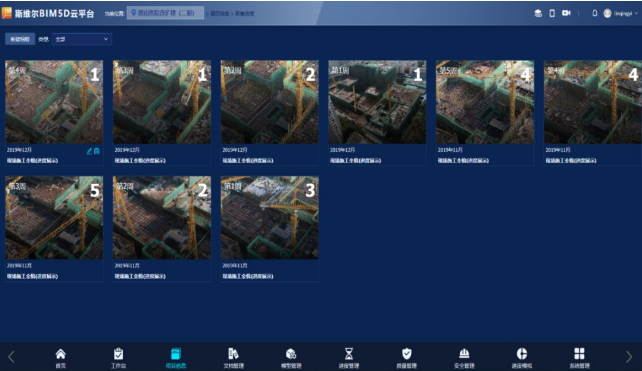
Task: Click 现场施工全貌 caption under December 第3周 album
Action: pos(140,161)
